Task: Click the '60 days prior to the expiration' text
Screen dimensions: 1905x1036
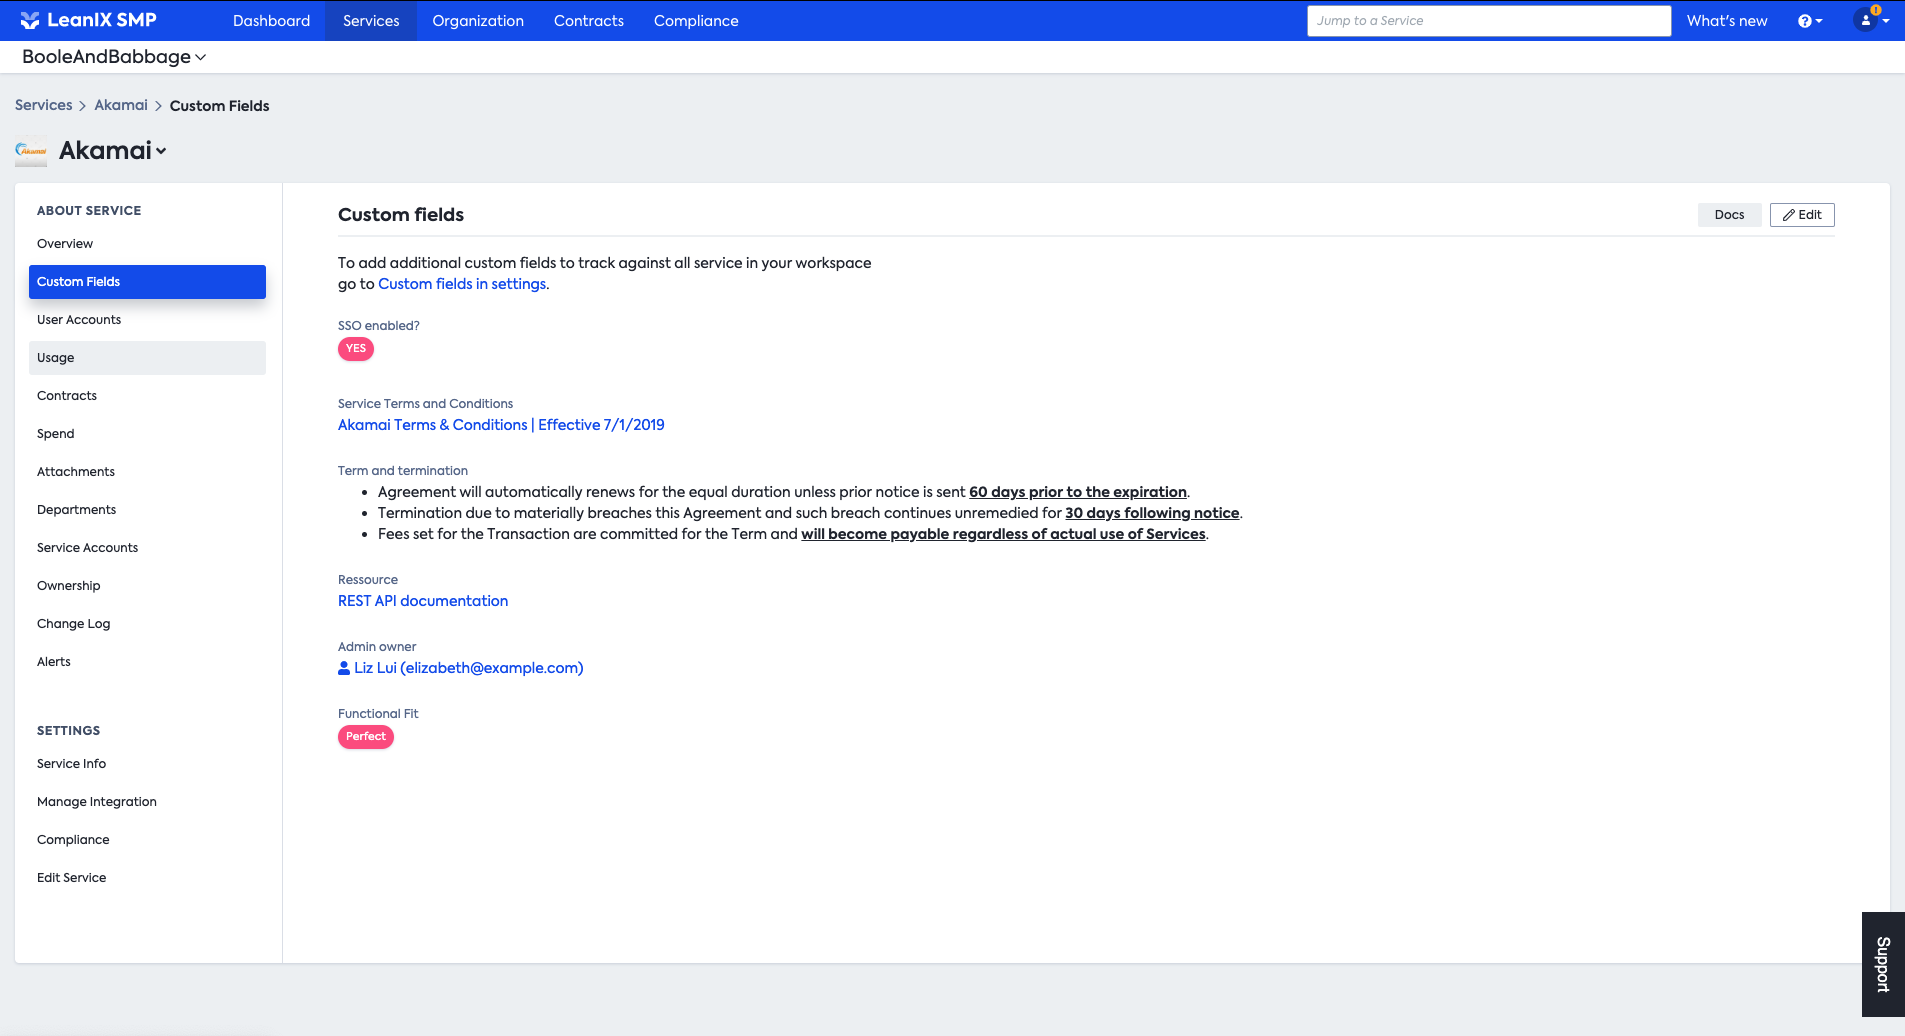Action: 1078,492
